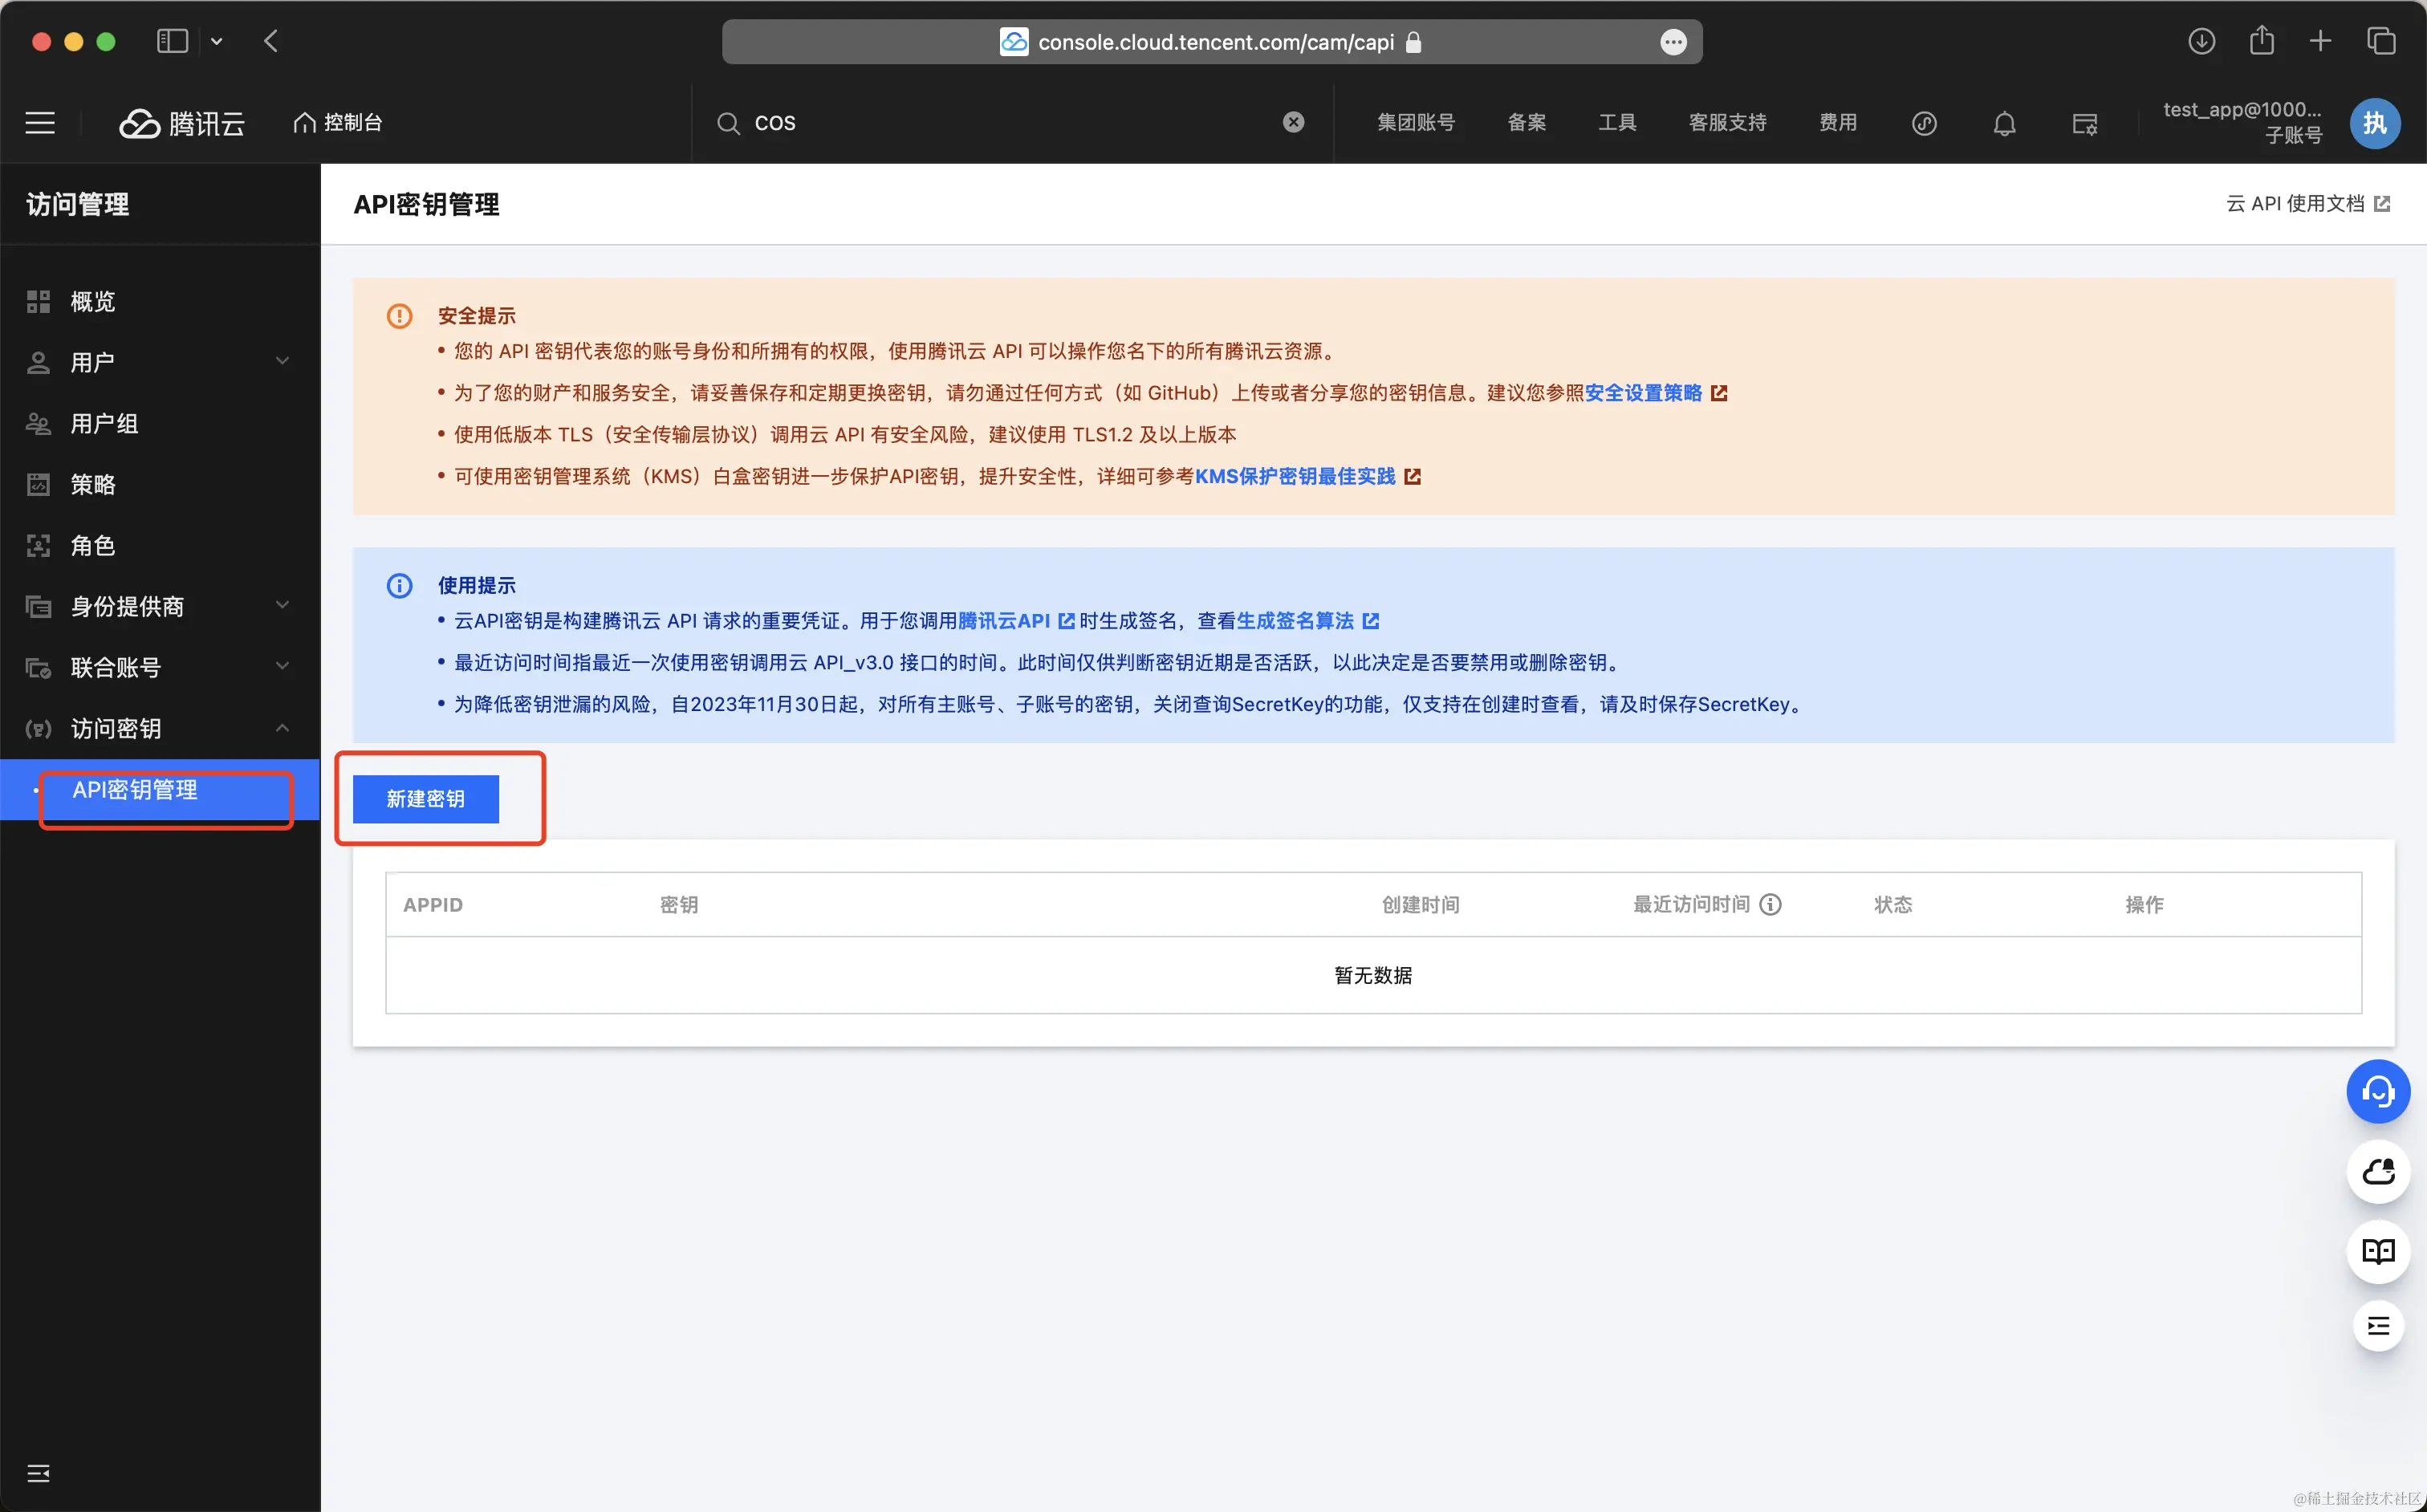Open 备案 menu
The height and width of the screenshot is (1512, 2427).
(x=1526, y=122)
